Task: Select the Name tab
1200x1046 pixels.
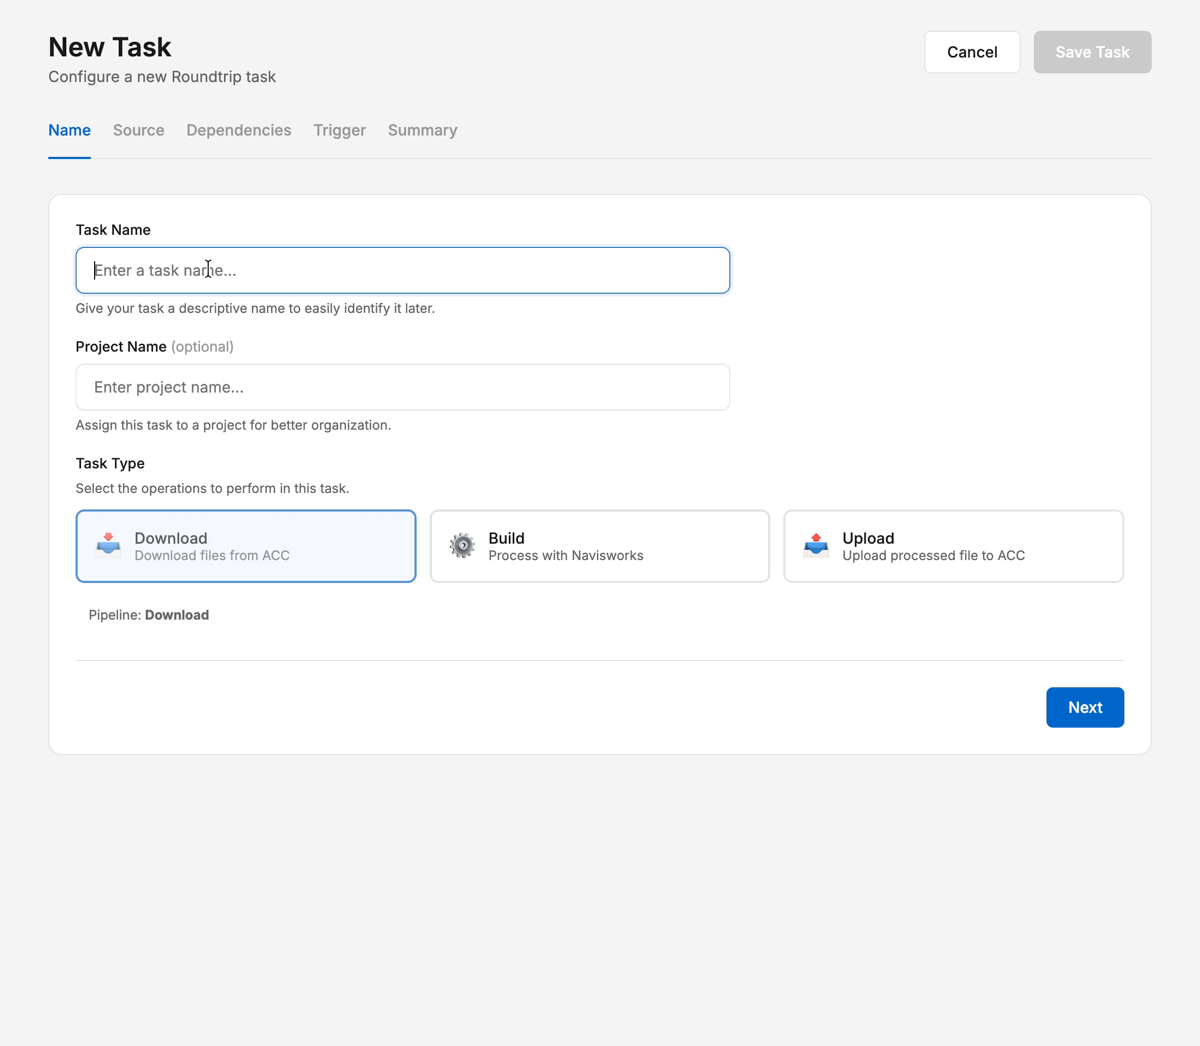Action: (x=69, y=130)
